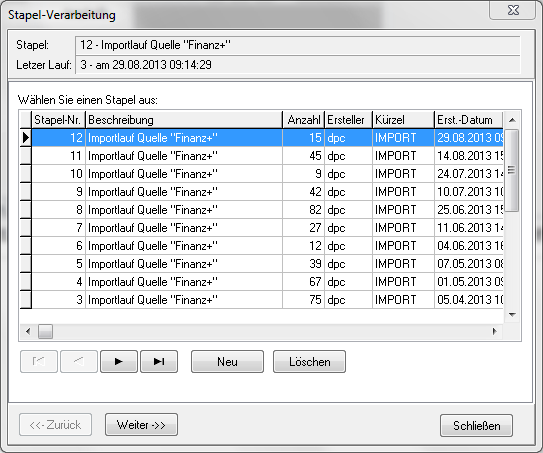
Task: Go to the next record arrow button
Action: point(119,362)
